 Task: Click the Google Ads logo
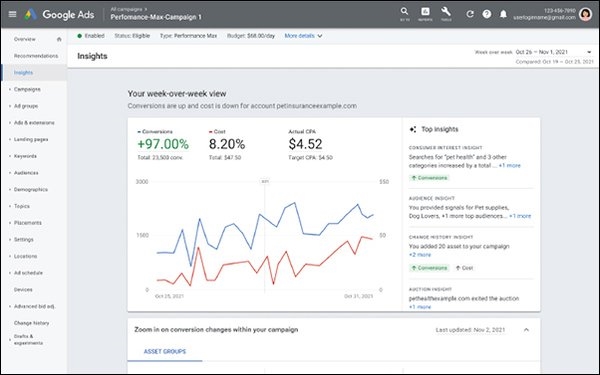click(x=59, y=15)
